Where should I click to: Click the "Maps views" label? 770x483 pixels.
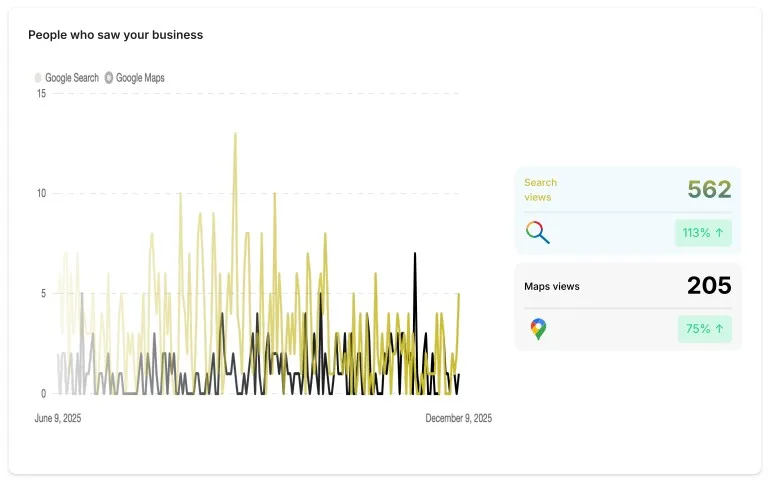(x=551, y=286)
